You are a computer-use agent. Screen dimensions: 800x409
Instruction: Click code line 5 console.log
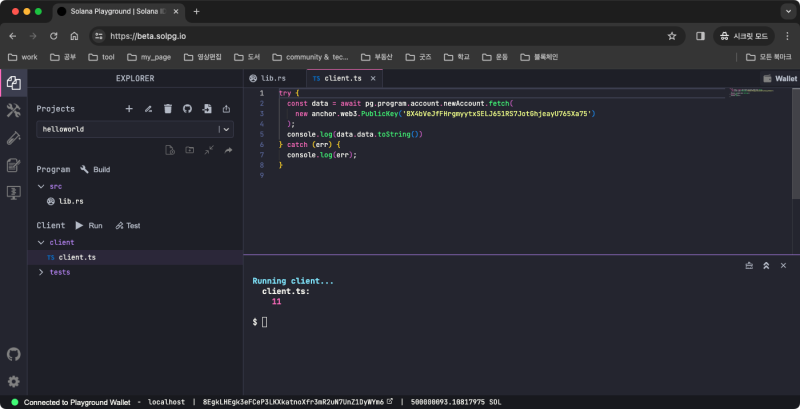pyautogui.click(x=355, y=135)
